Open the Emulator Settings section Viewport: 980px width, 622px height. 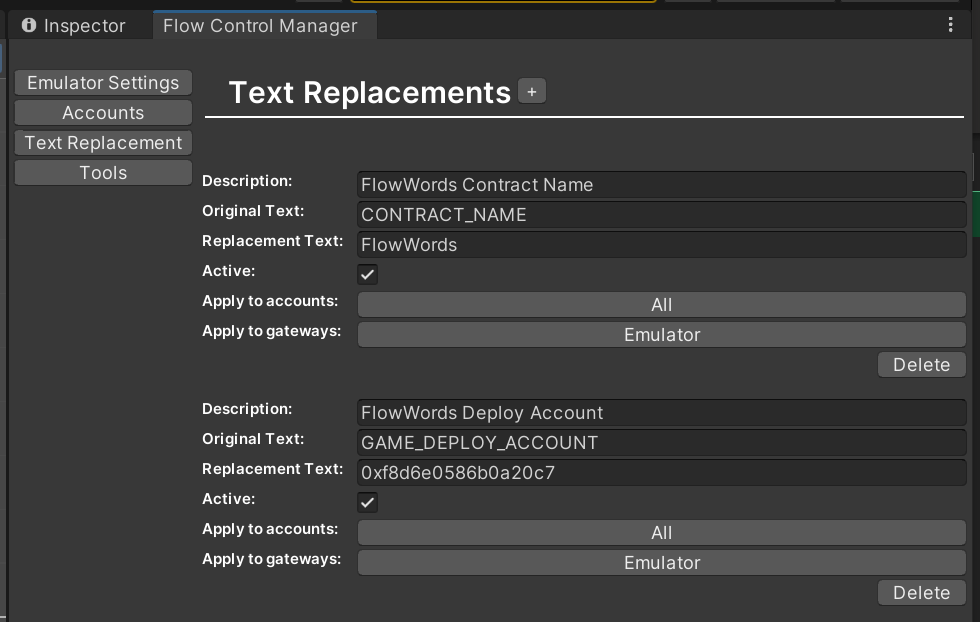(102, 82)
